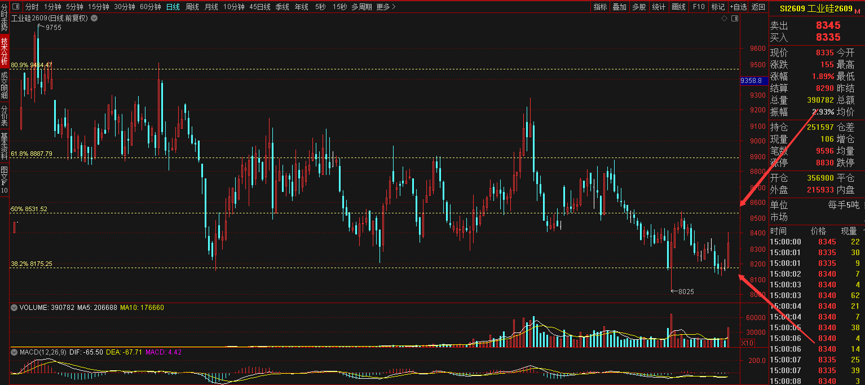Screen dimensions: 865x385
Task: Click the 开仓 value 356900
Action: (x=820, y=178)
